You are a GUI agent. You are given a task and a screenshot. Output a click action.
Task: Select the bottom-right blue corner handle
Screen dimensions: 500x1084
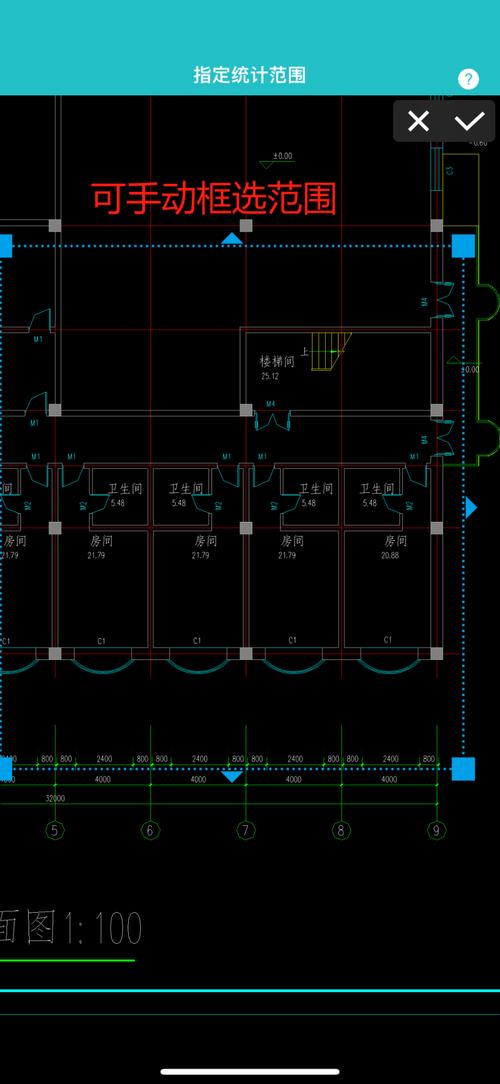click(x=463, y=768)
